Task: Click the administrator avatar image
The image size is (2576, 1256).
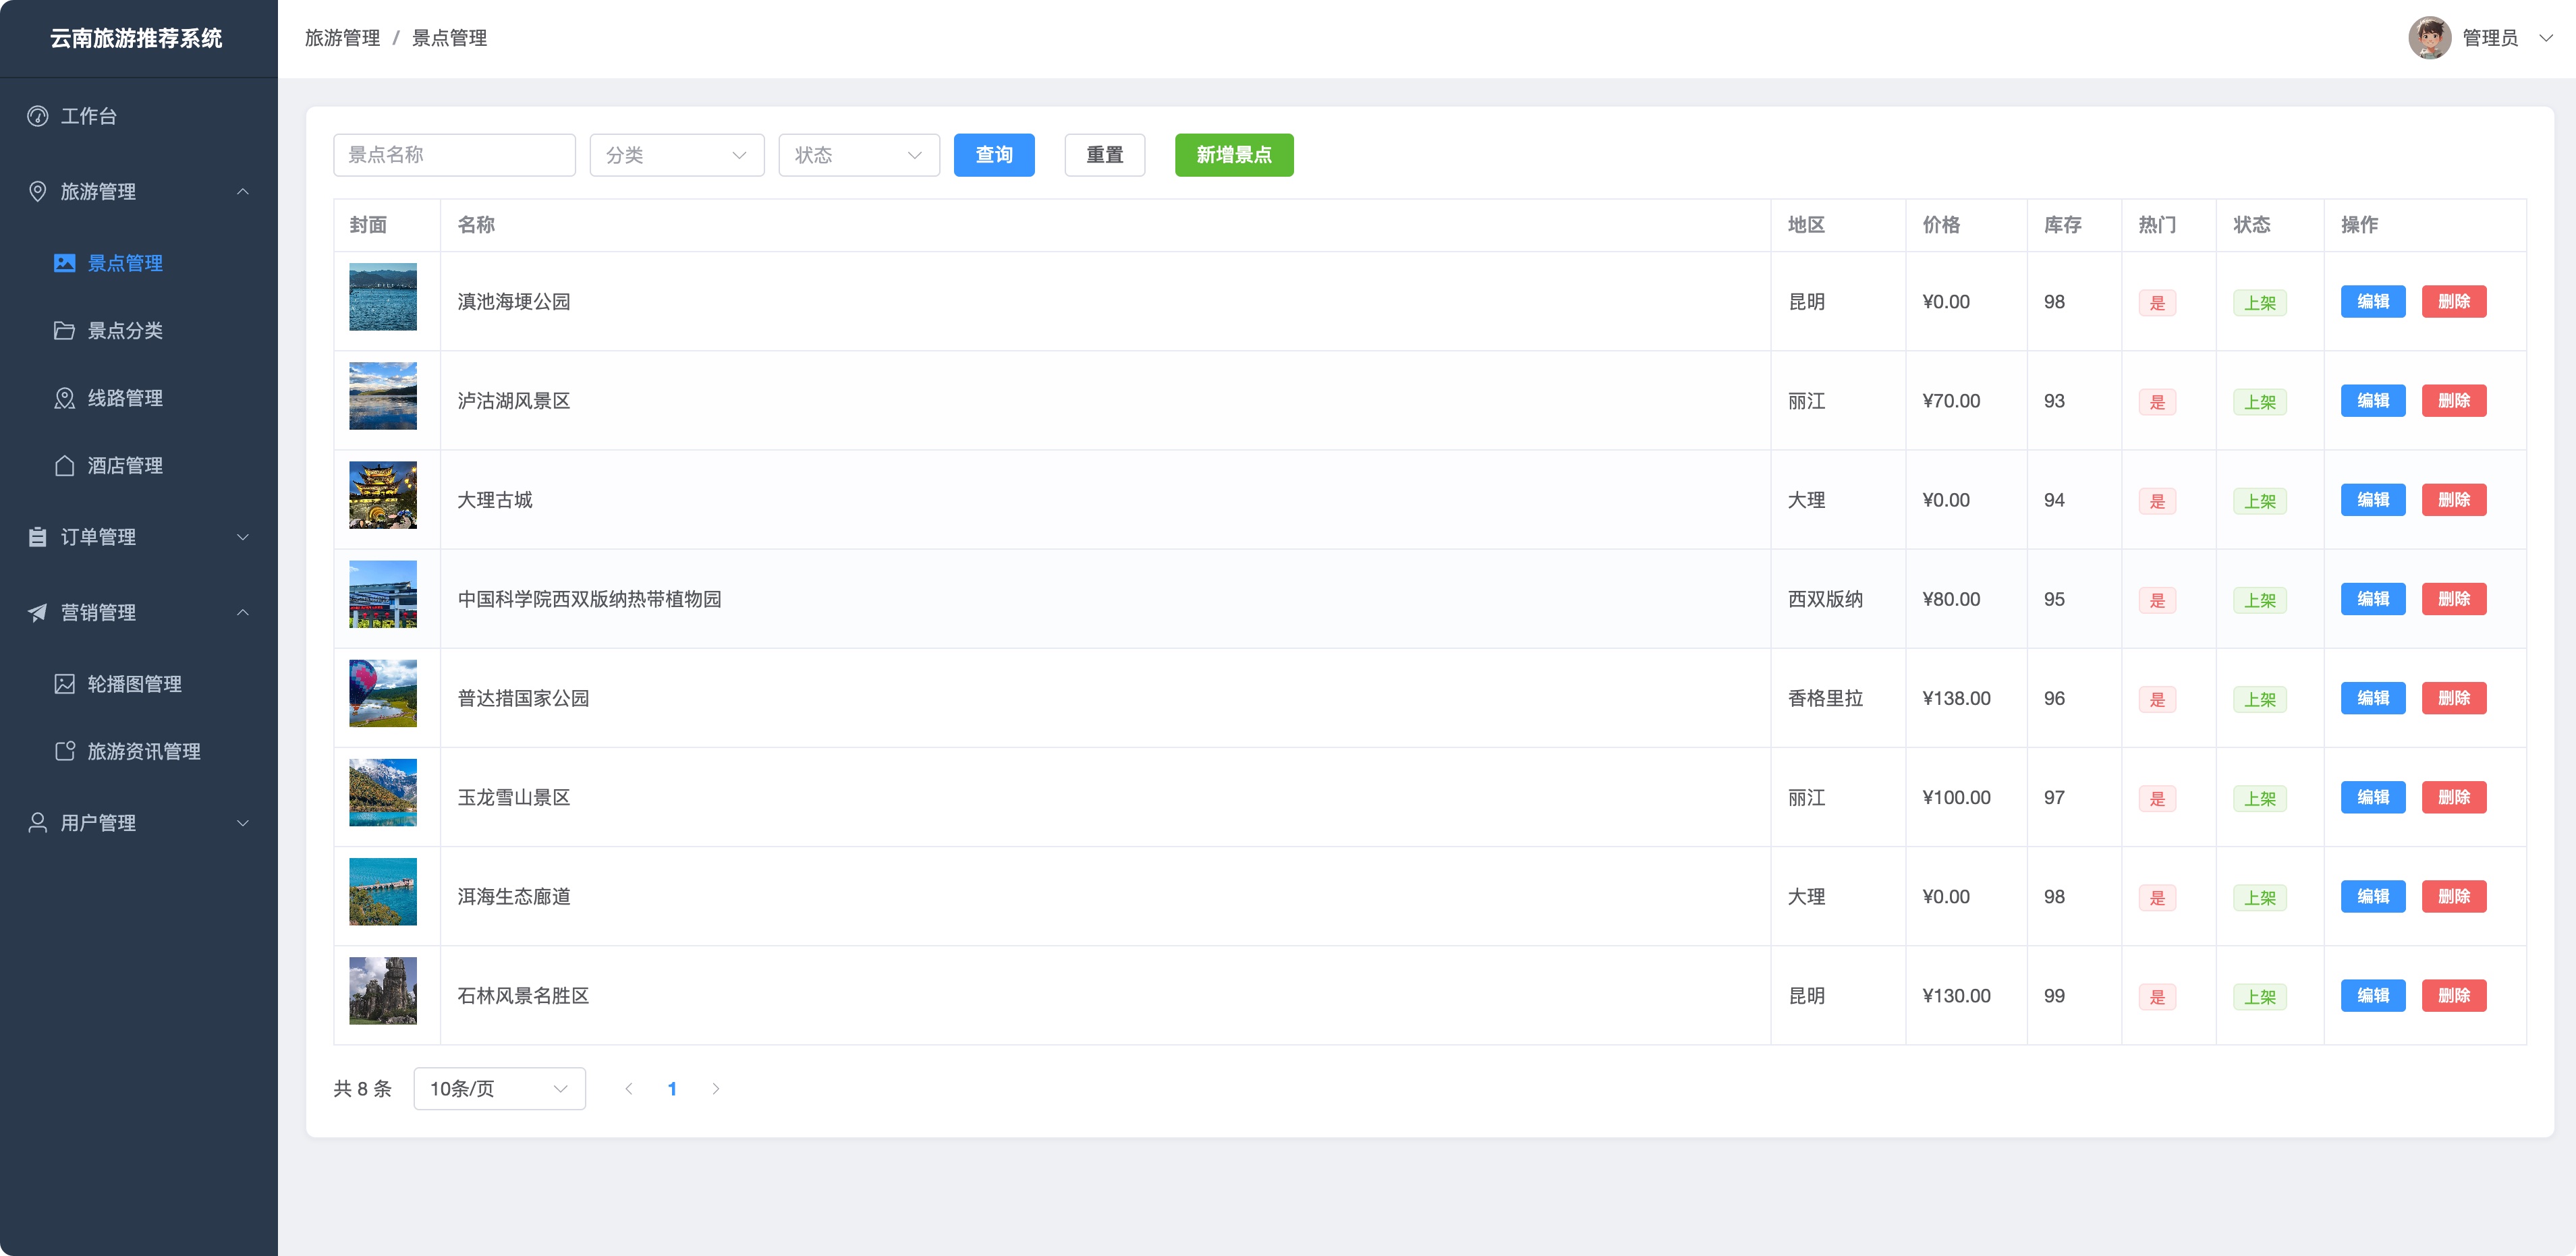Action: coord(2429,38)
